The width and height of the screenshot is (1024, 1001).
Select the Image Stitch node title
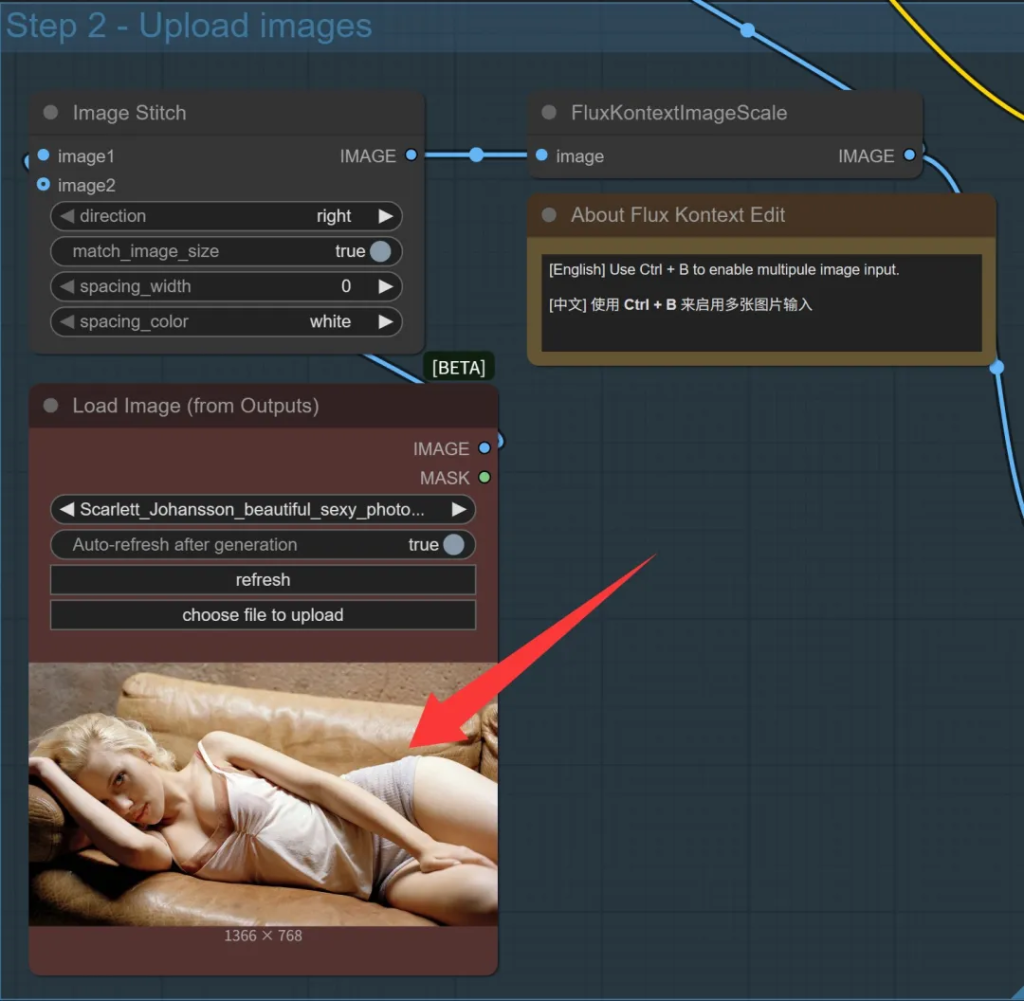pyautogui.click(x=129, y=113)
